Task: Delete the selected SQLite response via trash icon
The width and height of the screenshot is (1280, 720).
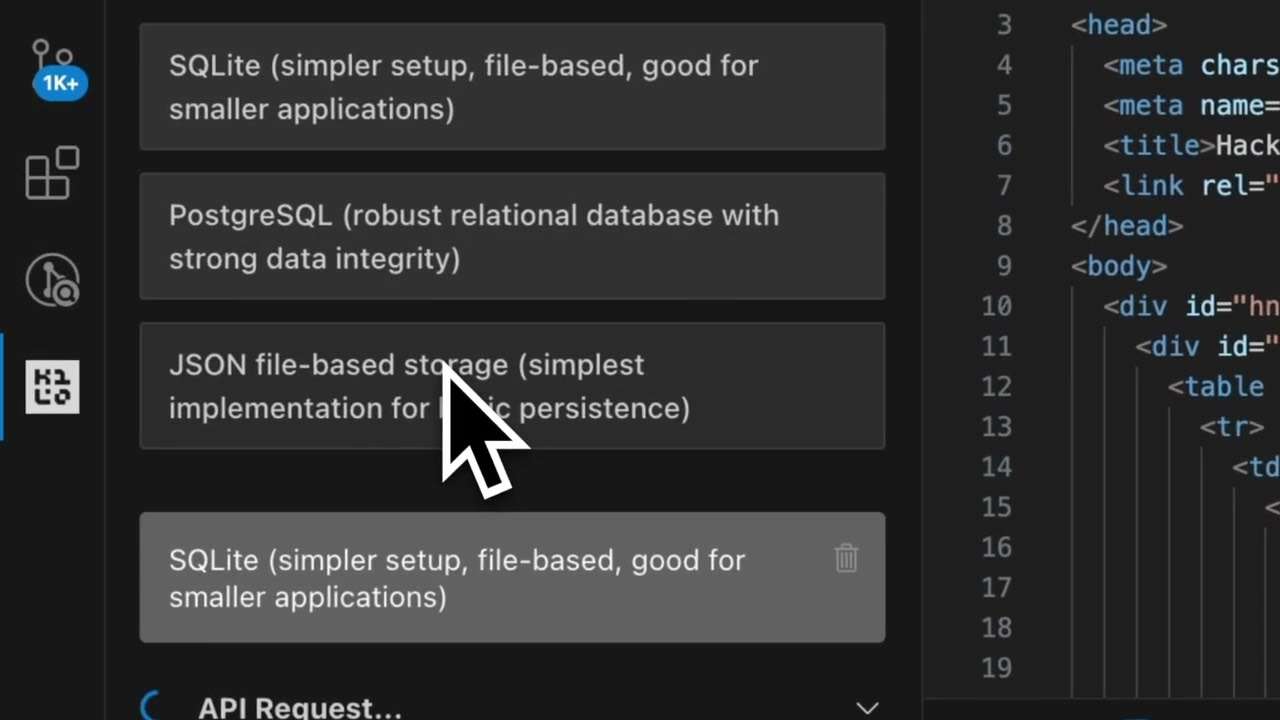Action: pos(846,559)
